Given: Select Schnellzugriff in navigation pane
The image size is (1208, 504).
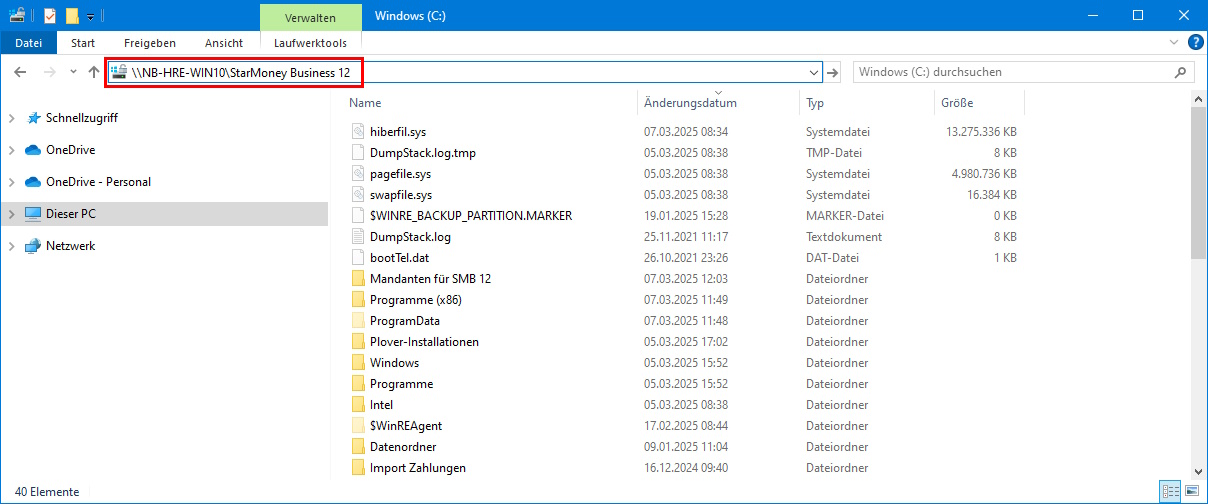Looking at the screenshot, I should [81, 118].
